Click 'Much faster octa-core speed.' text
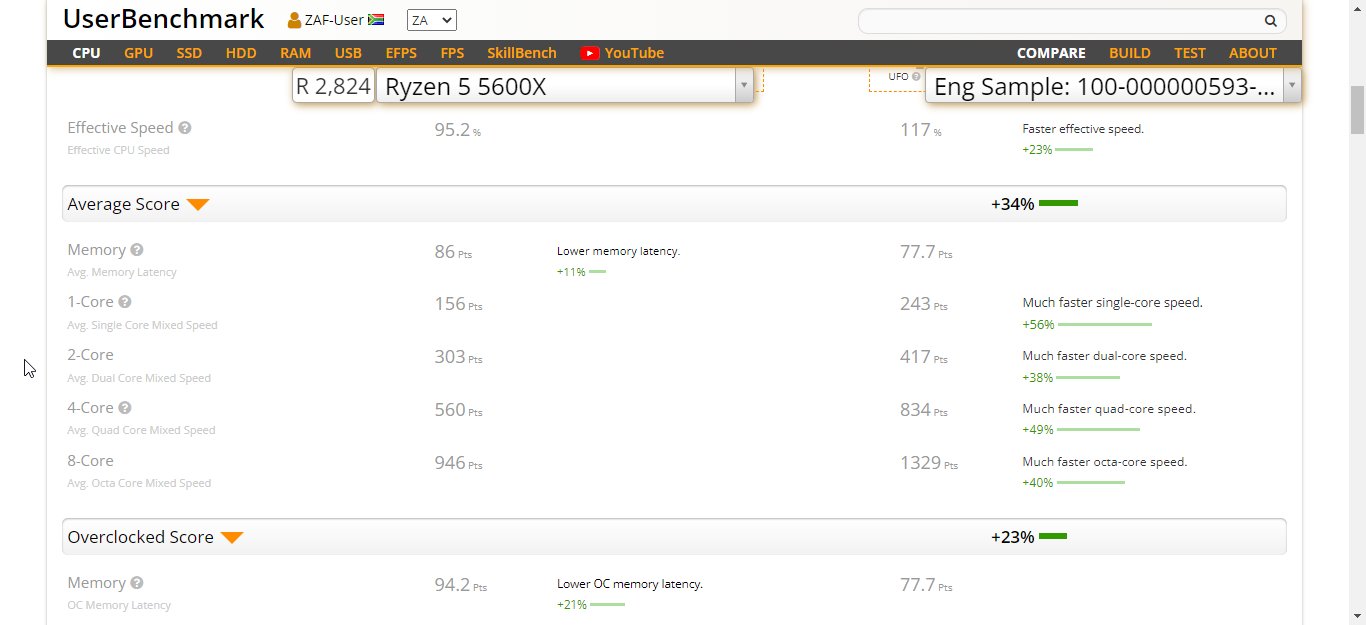 click(1105, 462)
